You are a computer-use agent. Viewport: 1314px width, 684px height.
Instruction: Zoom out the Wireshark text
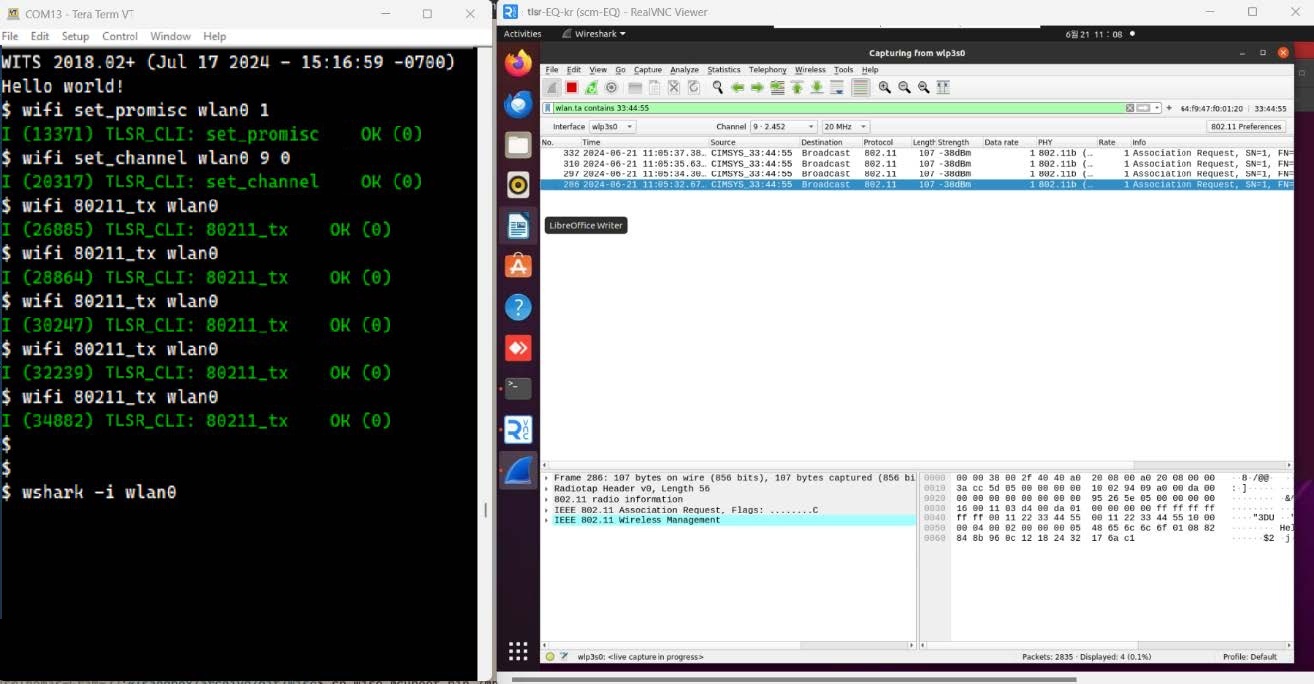coord(905,88)
